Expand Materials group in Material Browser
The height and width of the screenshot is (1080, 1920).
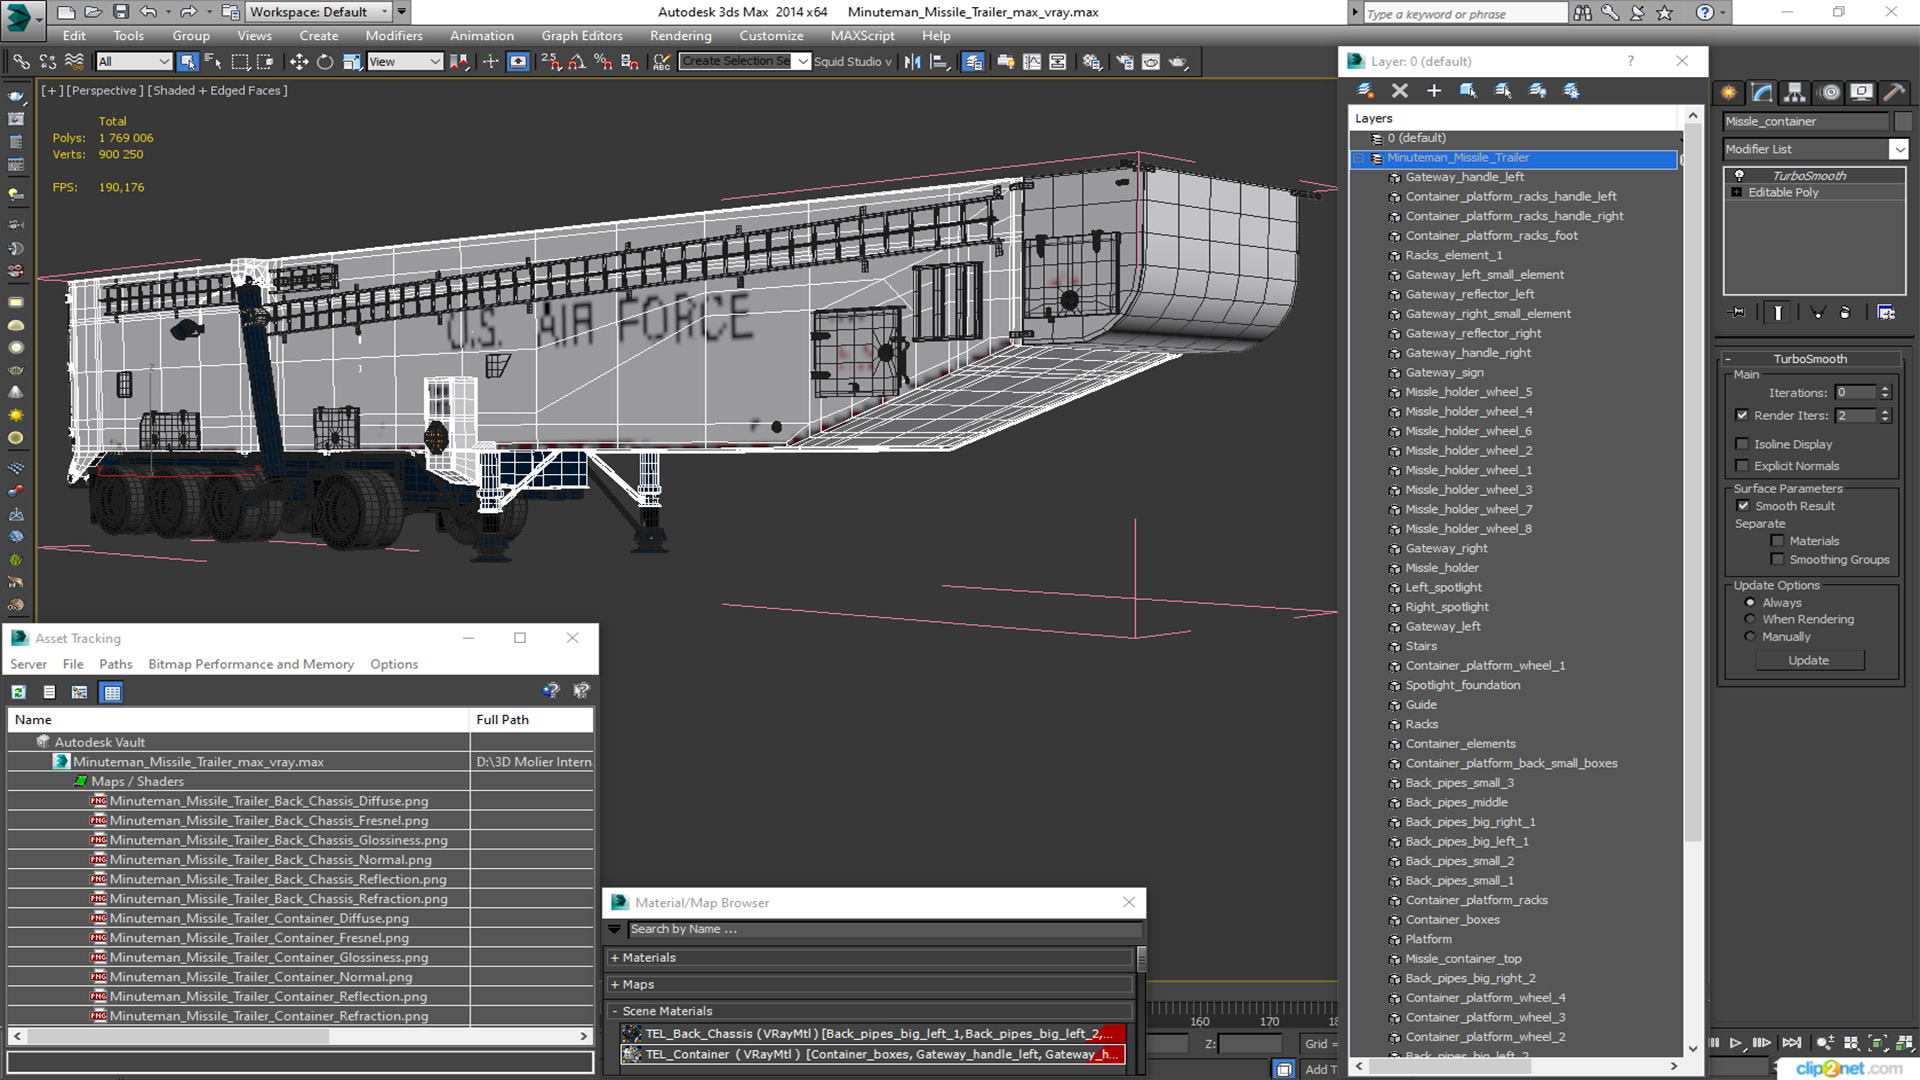coord(615,958)
